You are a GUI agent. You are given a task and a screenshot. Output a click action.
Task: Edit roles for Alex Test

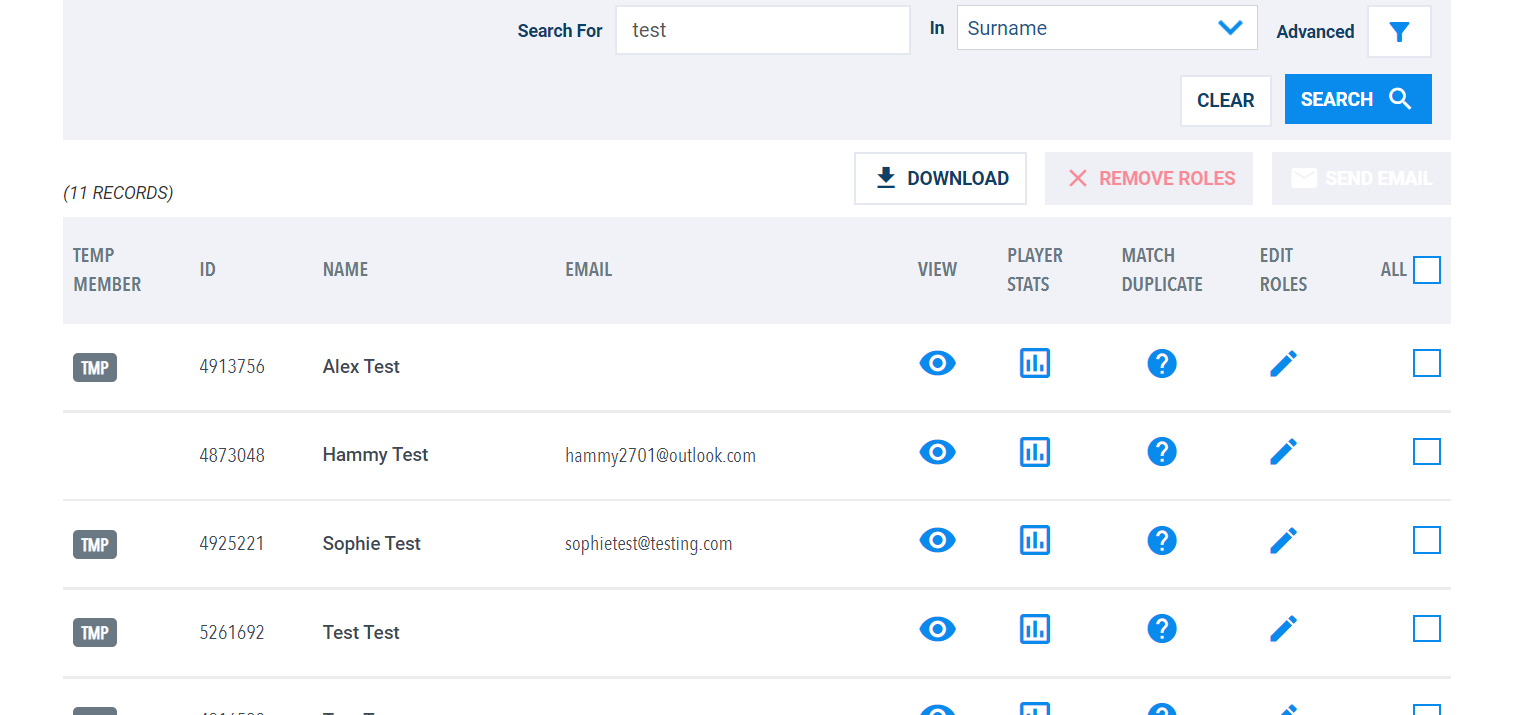click(1283, 363)
